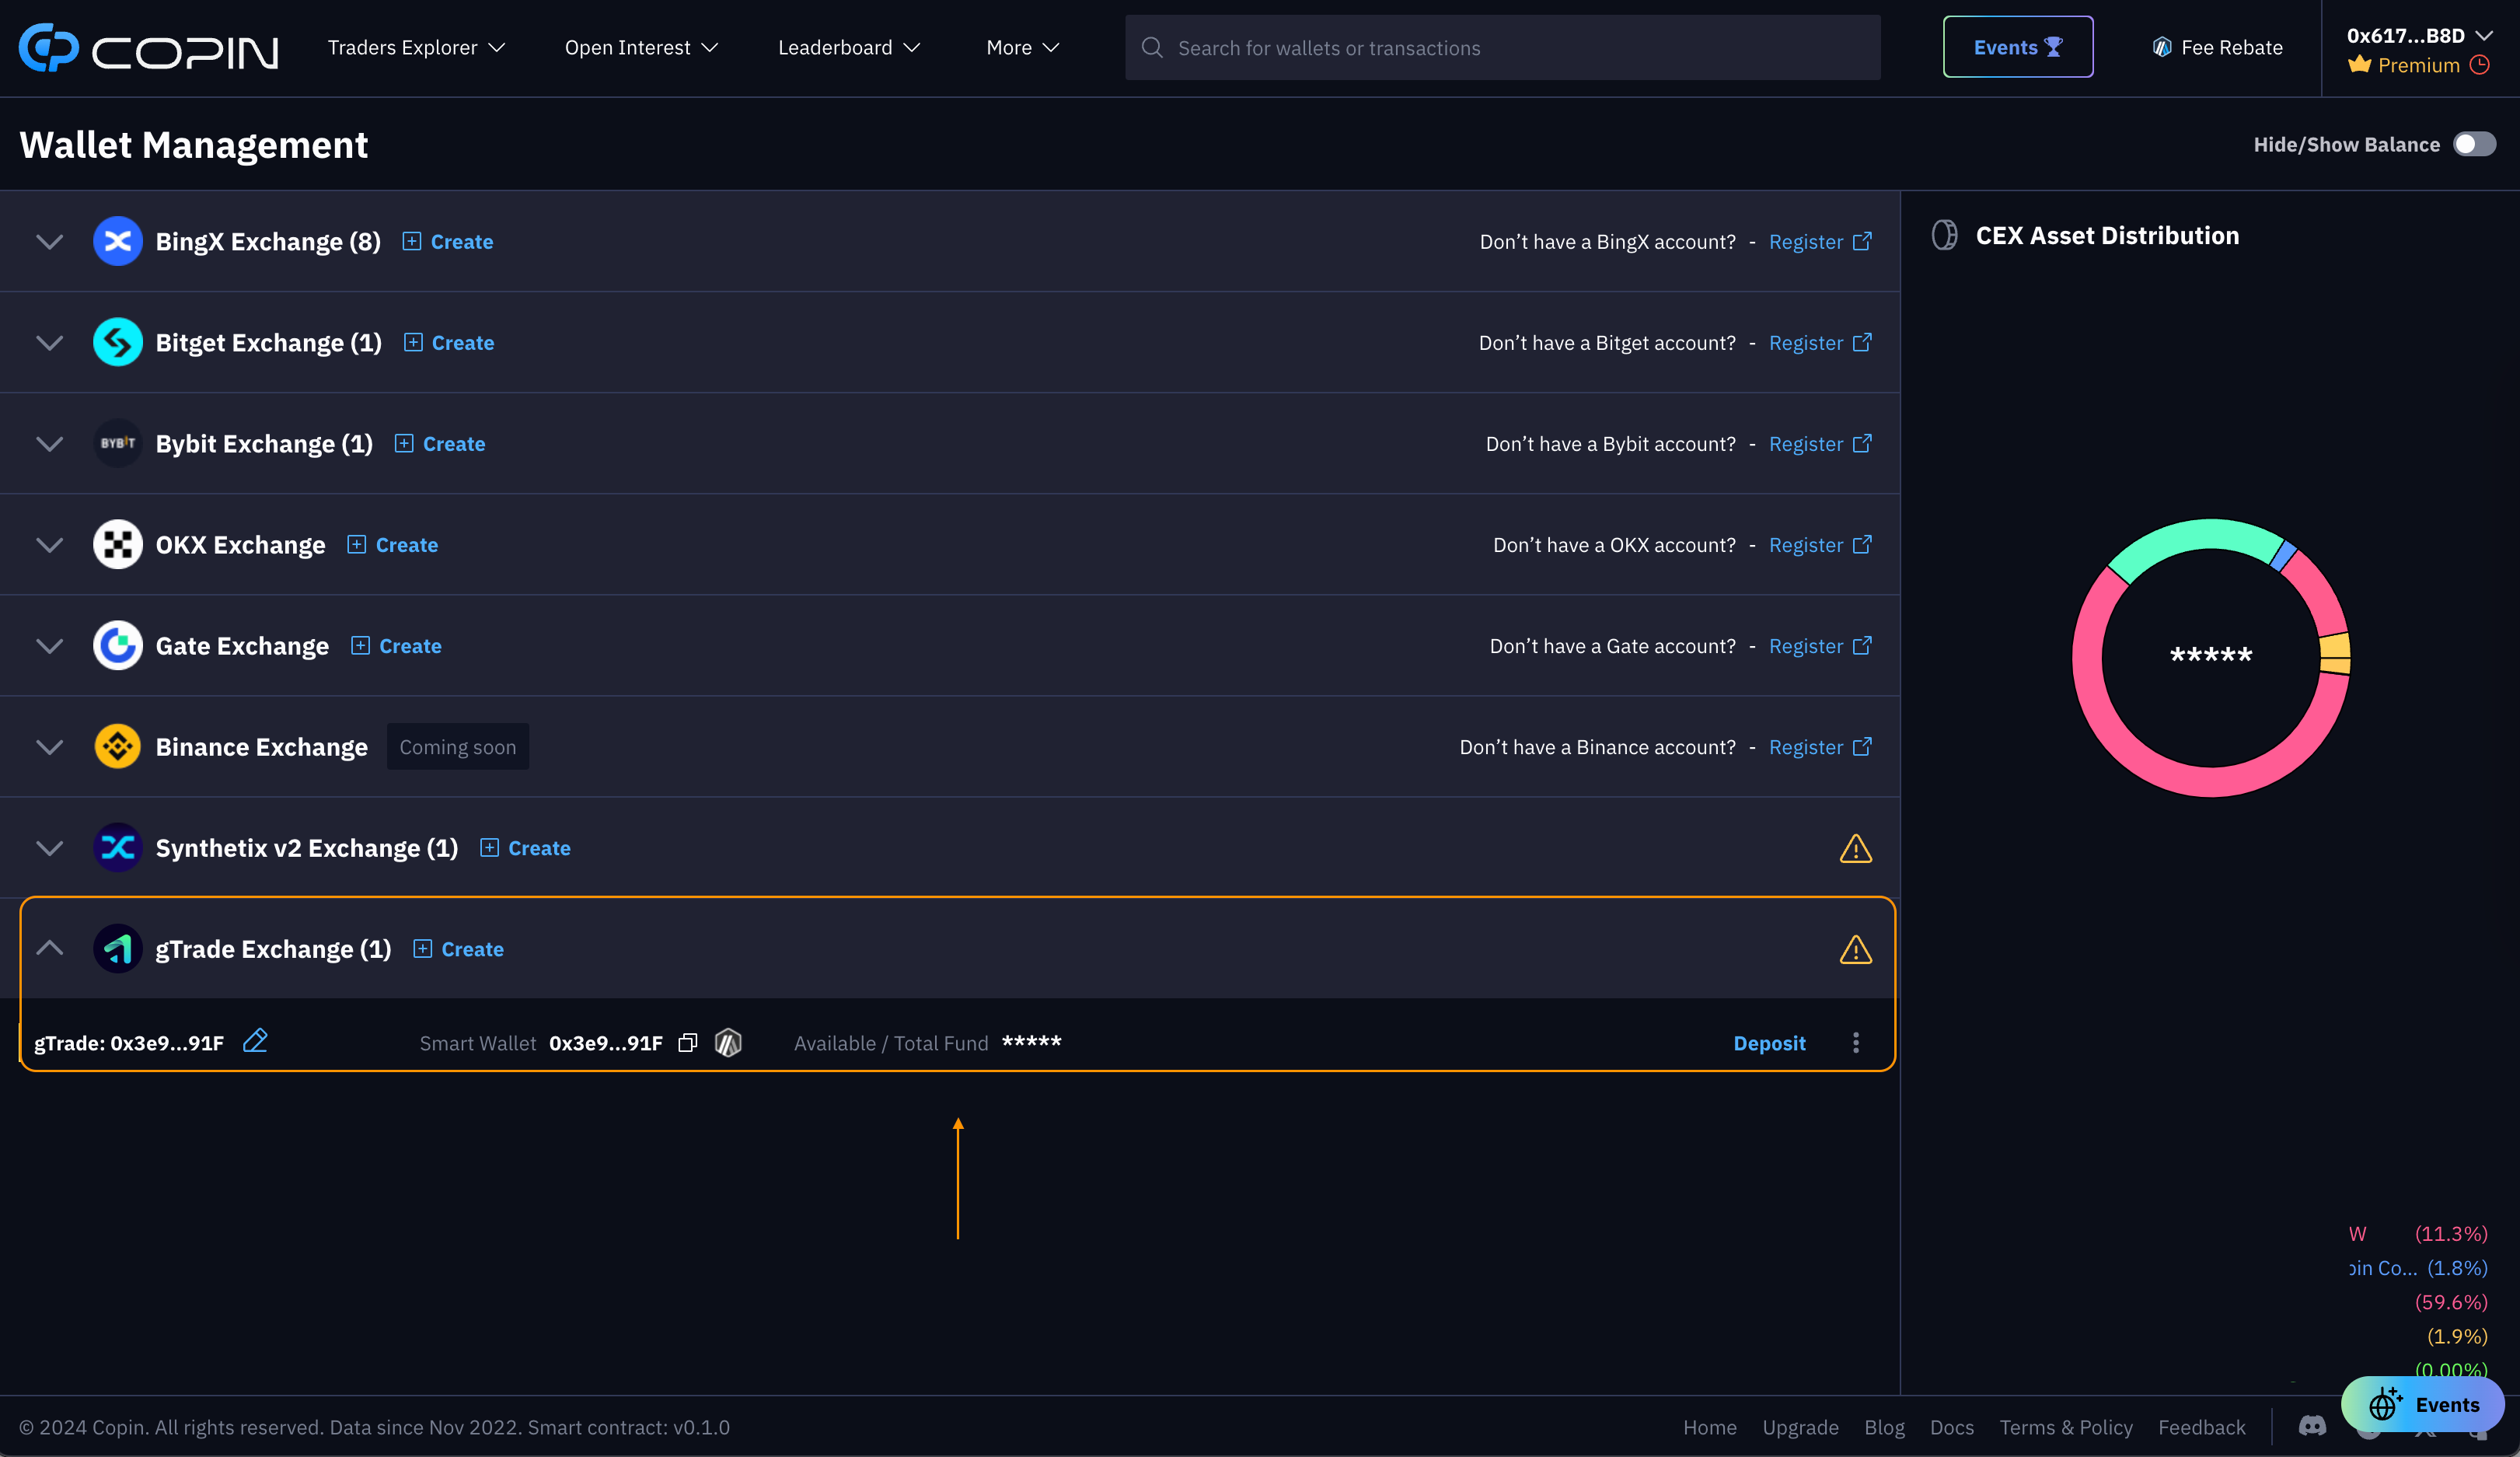
Task: Open the BingX Register external link icon
Action: coord(1862,241)
